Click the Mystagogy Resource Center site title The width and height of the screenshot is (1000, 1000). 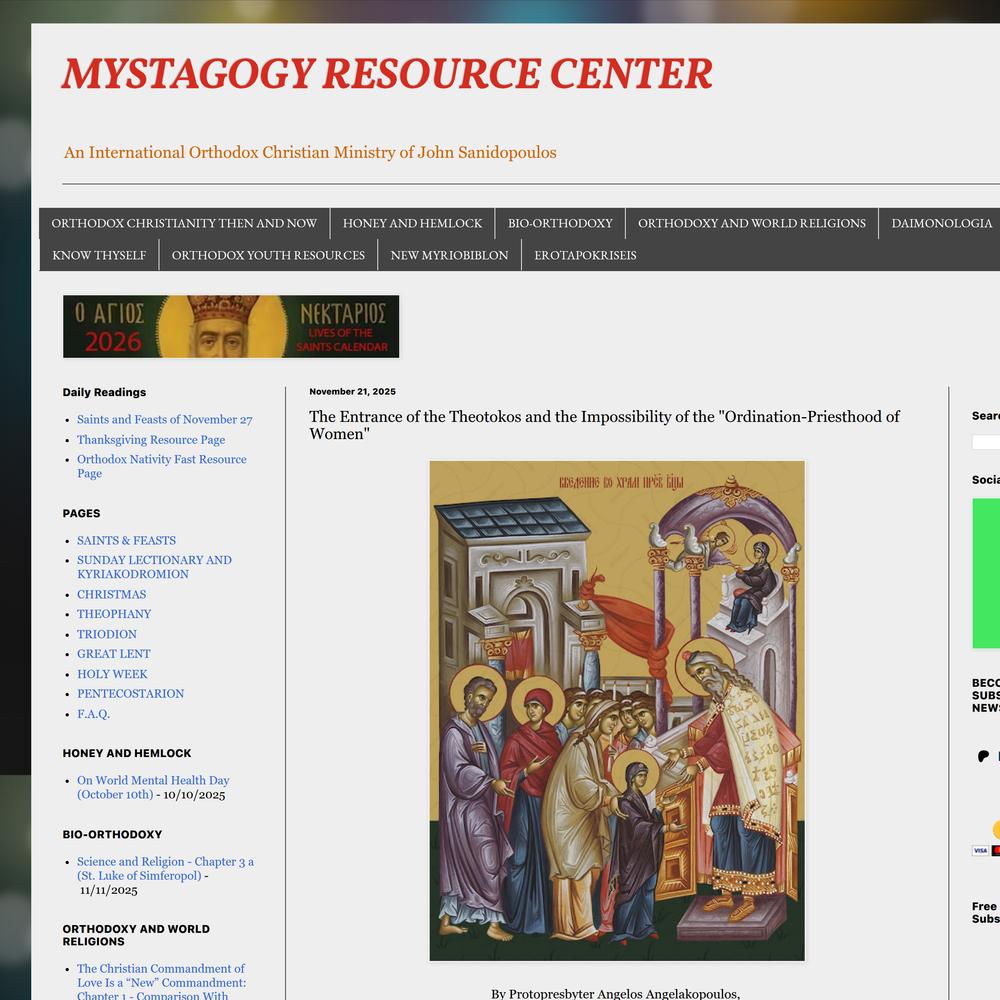pos(387,74)
